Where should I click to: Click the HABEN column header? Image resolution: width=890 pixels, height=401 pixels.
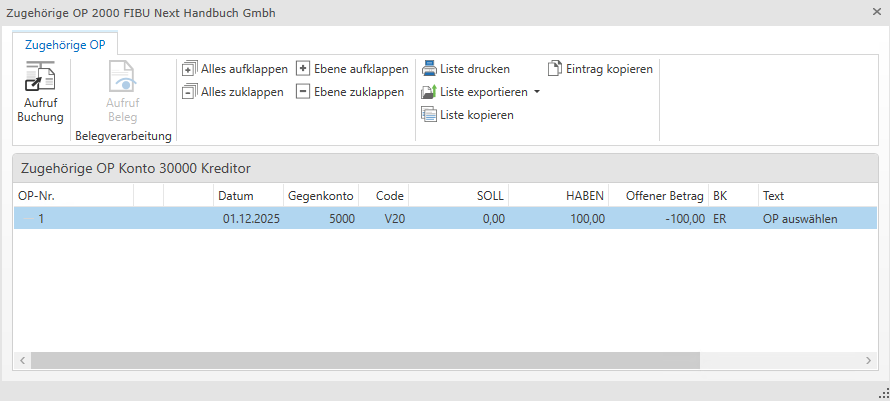pos(585,195)
